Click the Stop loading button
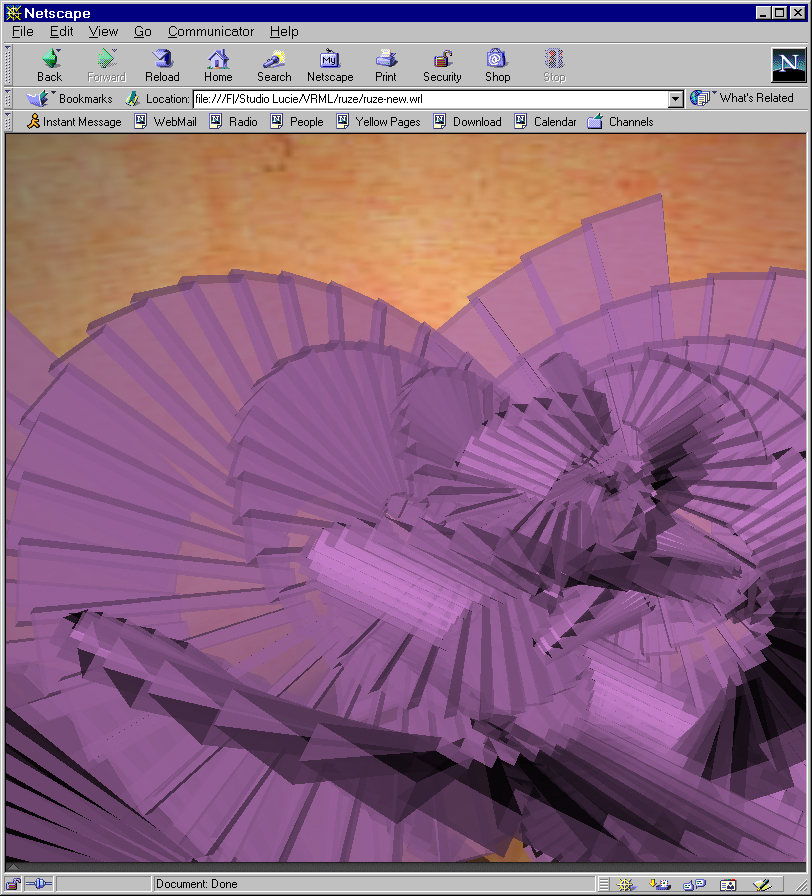 click(x=554, y=66)
